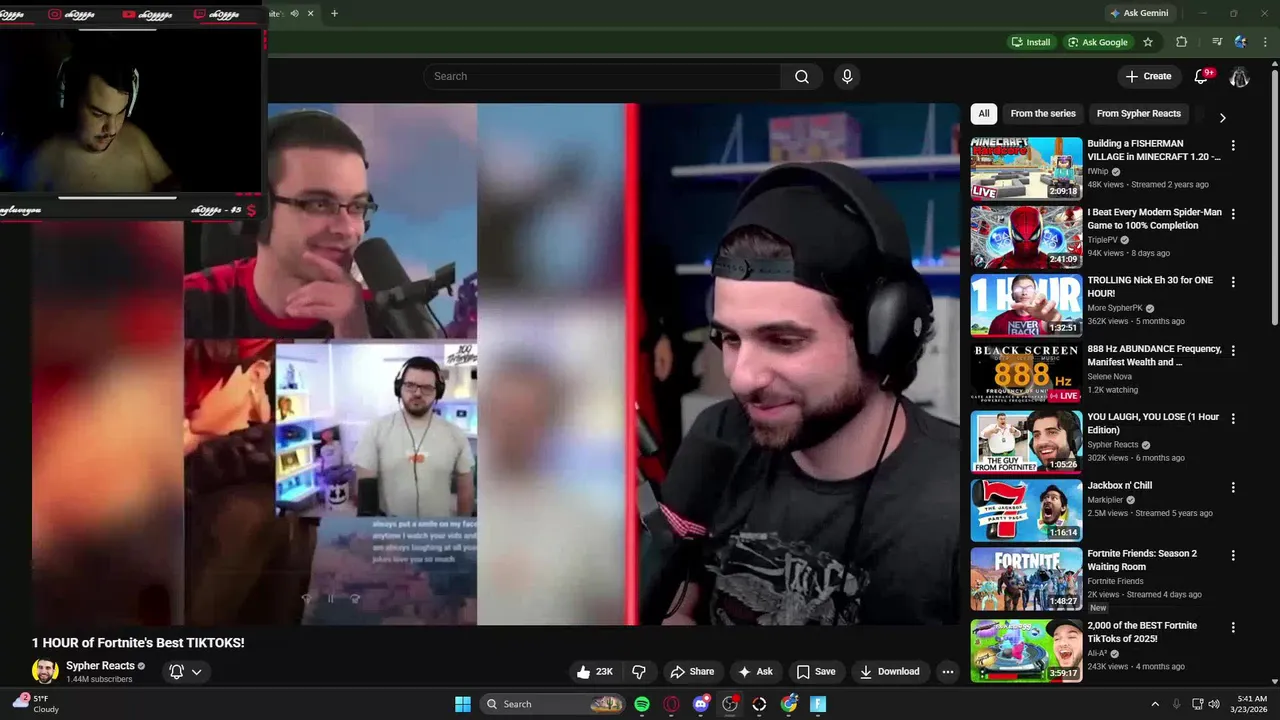The height and width of the screenshot is (720, 1280).
Task: Select the From Sypher Reacts chip
Action: (1139, 114)
